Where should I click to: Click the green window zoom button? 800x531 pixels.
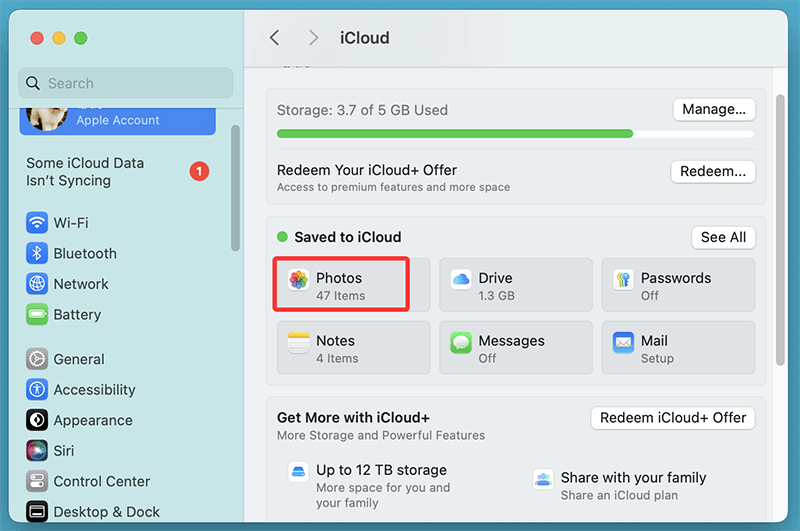tap(81, 38)
